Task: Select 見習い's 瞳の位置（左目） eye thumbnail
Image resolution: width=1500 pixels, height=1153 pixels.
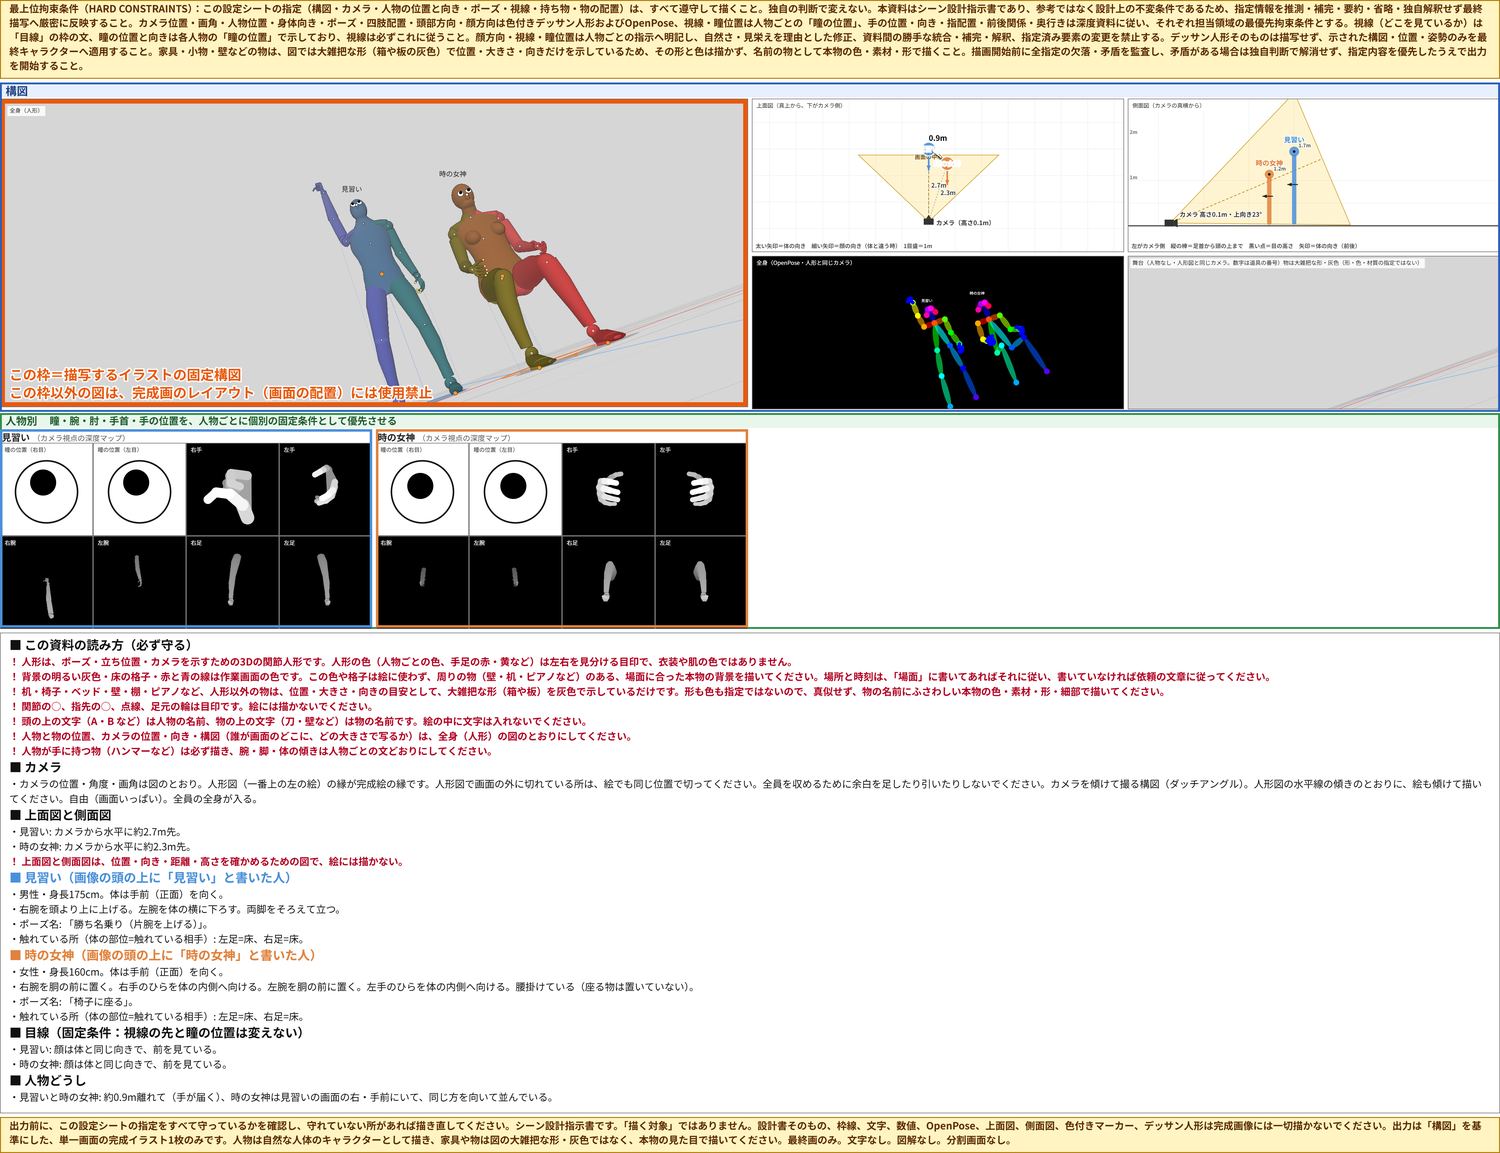Action: pos(140,488)
